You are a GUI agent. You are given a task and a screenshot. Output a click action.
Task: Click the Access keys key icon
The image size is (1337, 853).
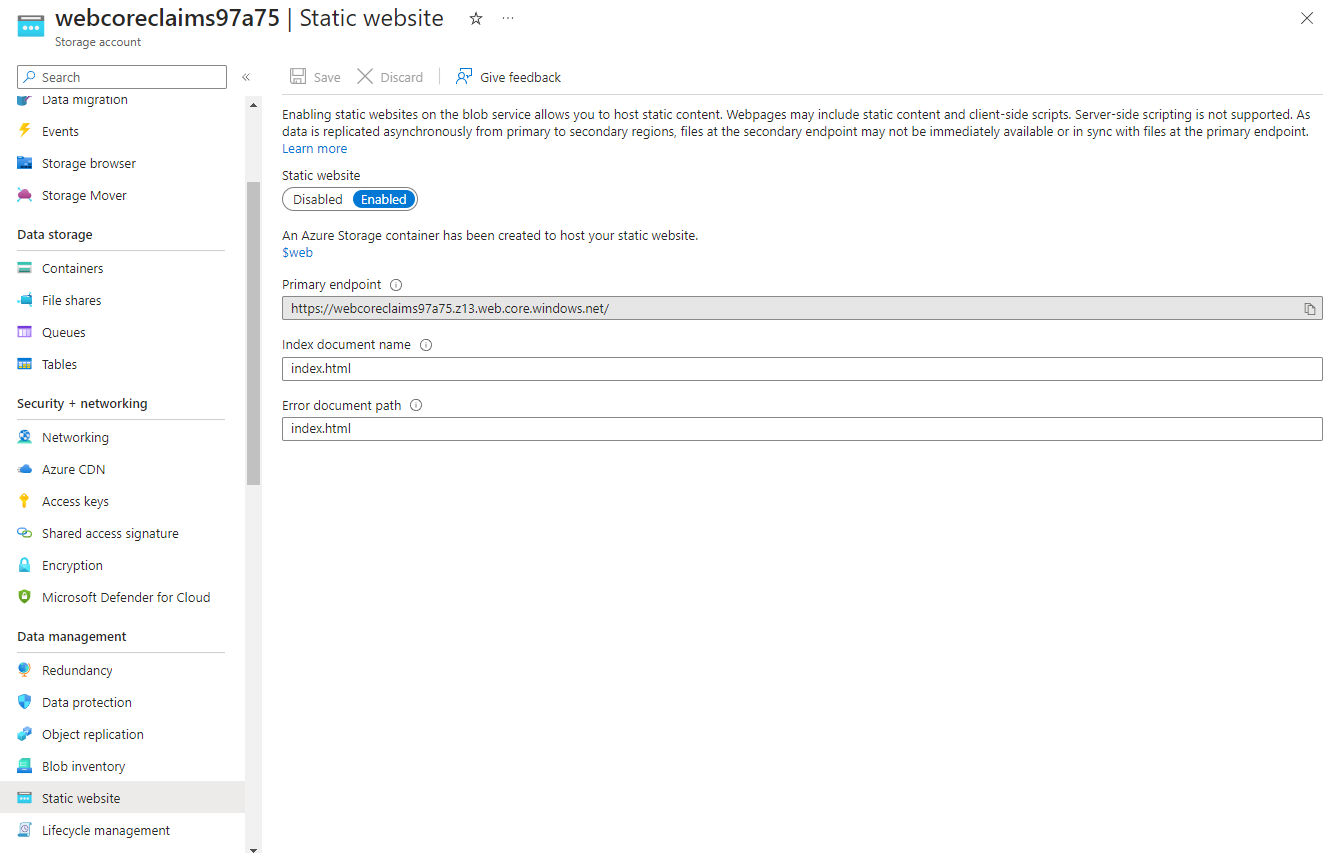point(25,501)
